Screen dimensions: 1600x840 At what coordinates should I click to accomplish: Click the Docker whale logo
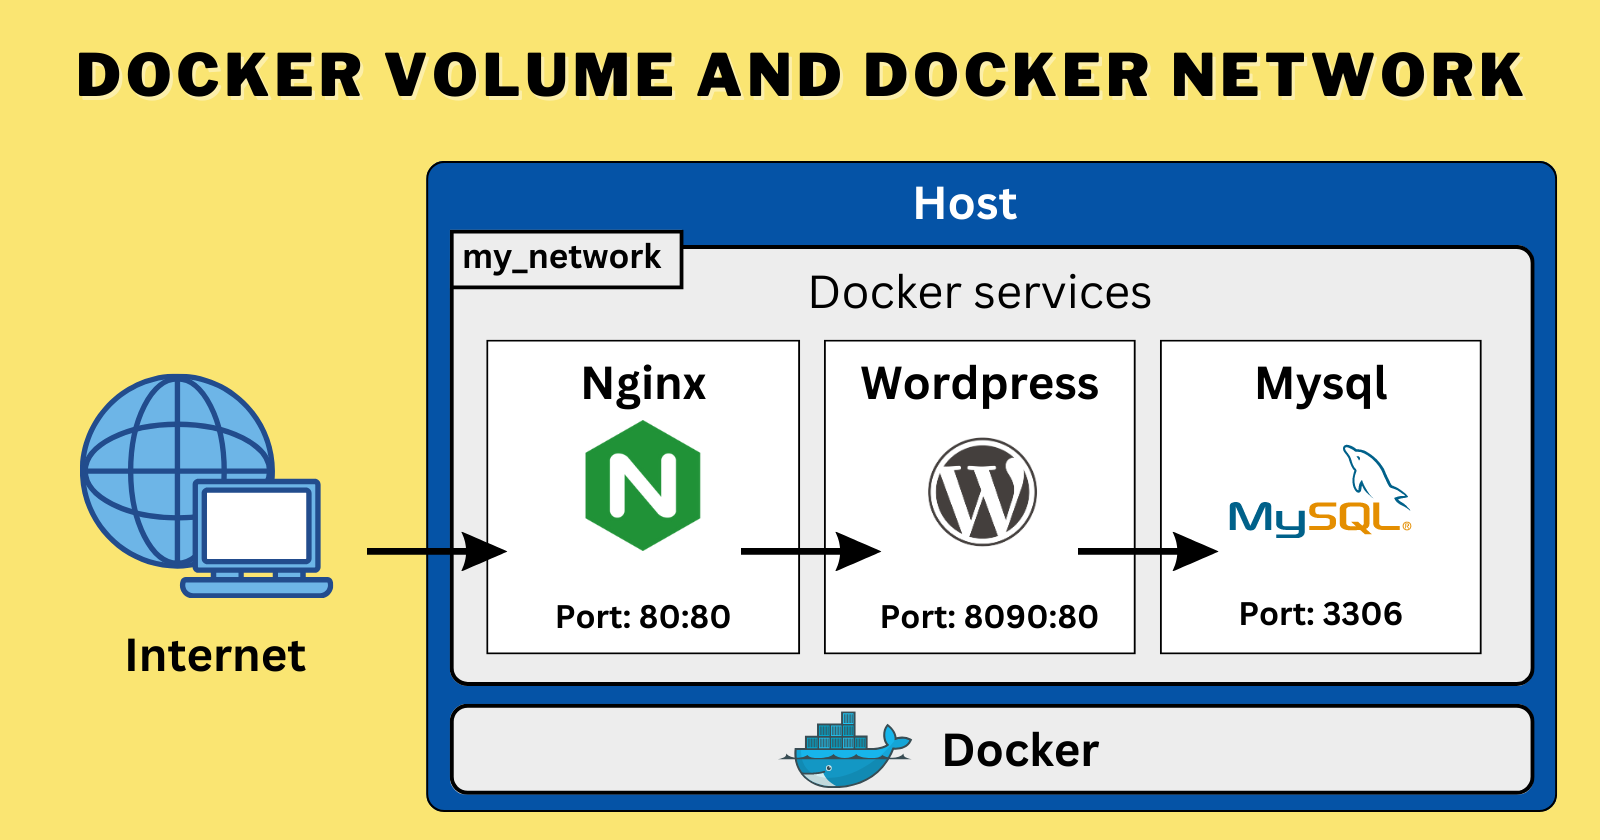tap(846, 750)
